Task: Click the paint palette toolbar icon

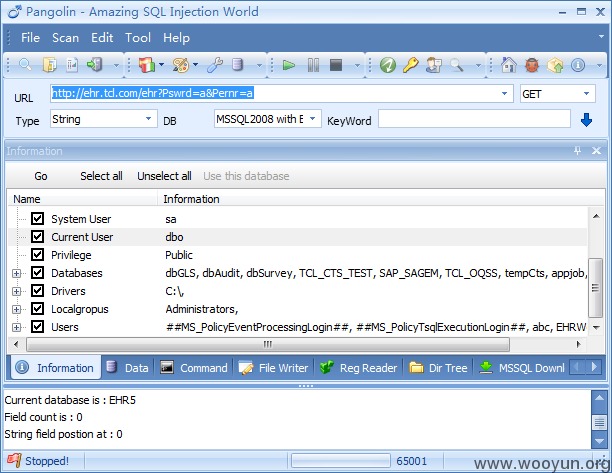Action: pos(180,65)
